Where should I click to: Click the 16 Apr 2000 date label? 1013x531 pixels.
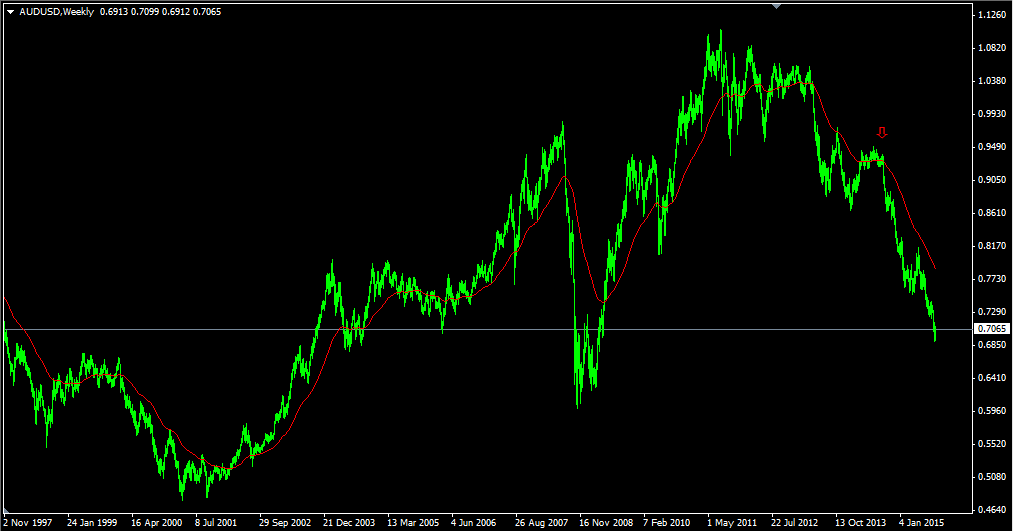[156, 522]
